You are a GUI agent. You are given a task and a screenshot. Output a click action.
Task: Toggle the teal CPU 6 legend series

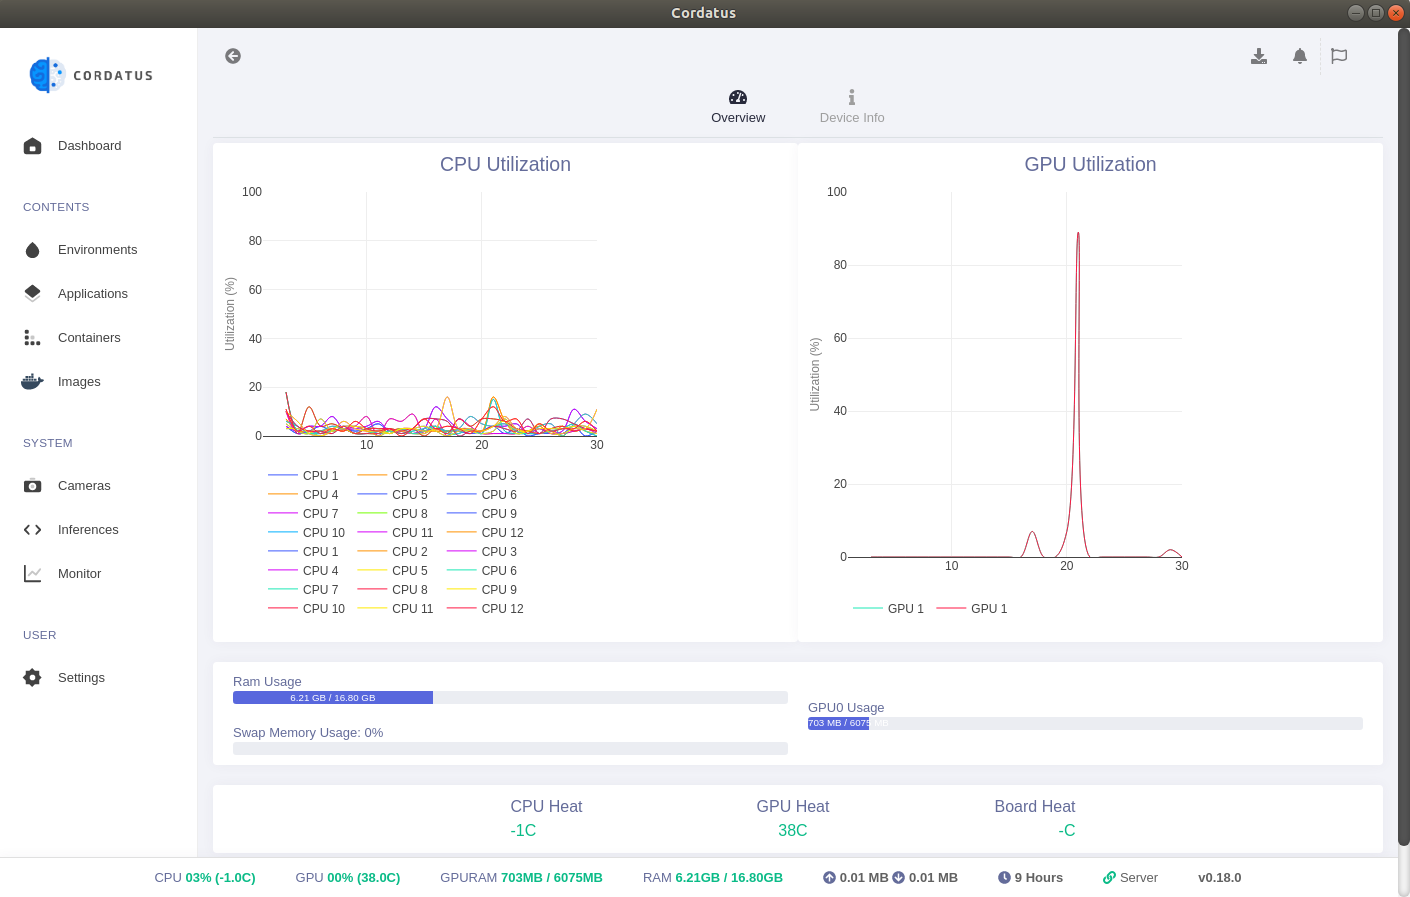[482, 571]
